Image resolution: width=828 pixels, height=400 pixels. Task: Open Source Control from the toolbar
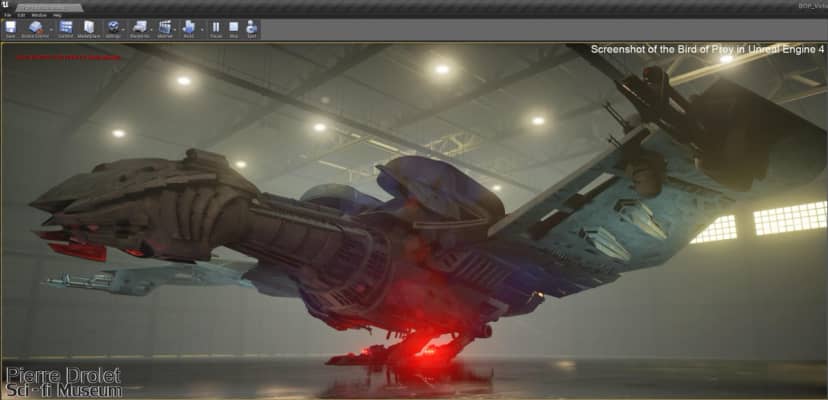coord(35,28)
